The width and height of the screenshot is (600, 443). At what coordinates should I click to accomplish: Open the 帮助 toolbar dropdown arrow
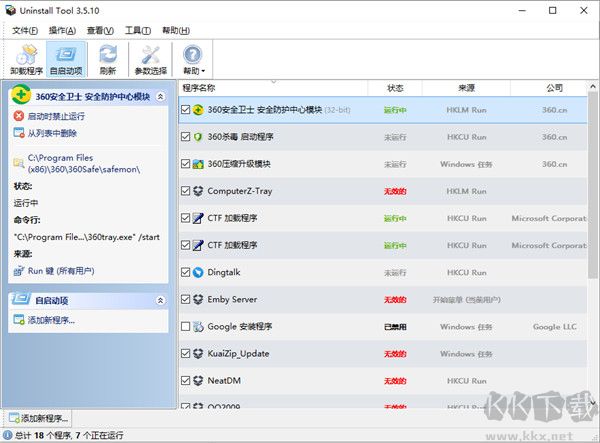tap(203, 71)
